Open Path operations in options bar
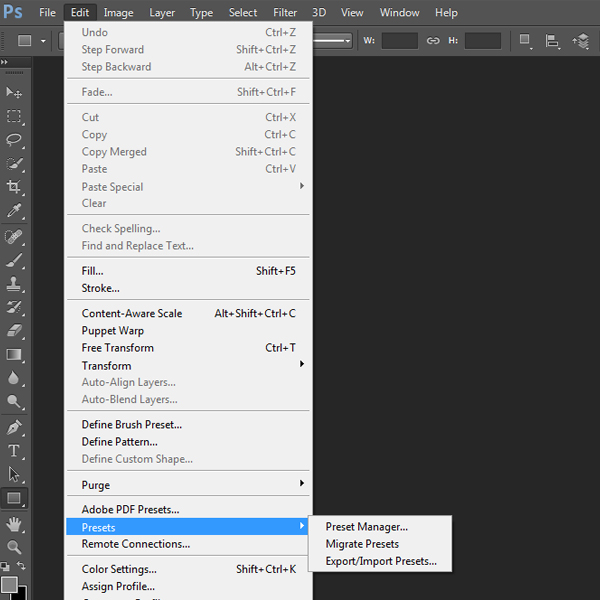Screen dimensions: 600x600 pyautogui.click(x=525, y=40)
